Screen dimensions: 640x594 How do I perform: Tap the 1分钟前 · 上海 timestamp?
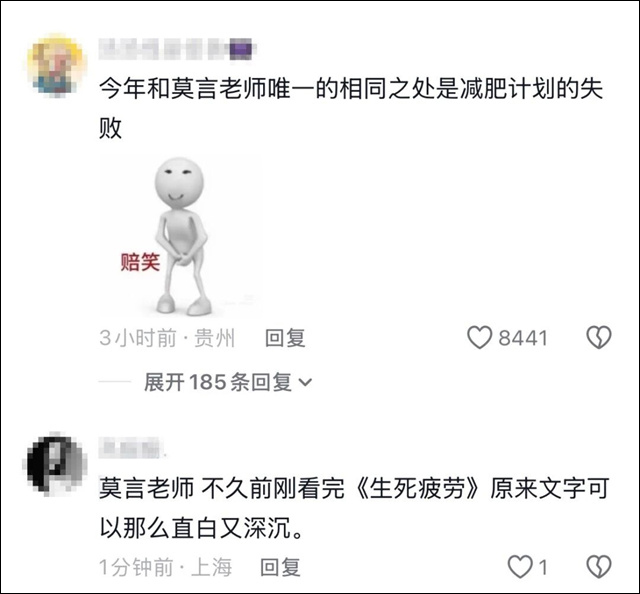tap(166, 567)
